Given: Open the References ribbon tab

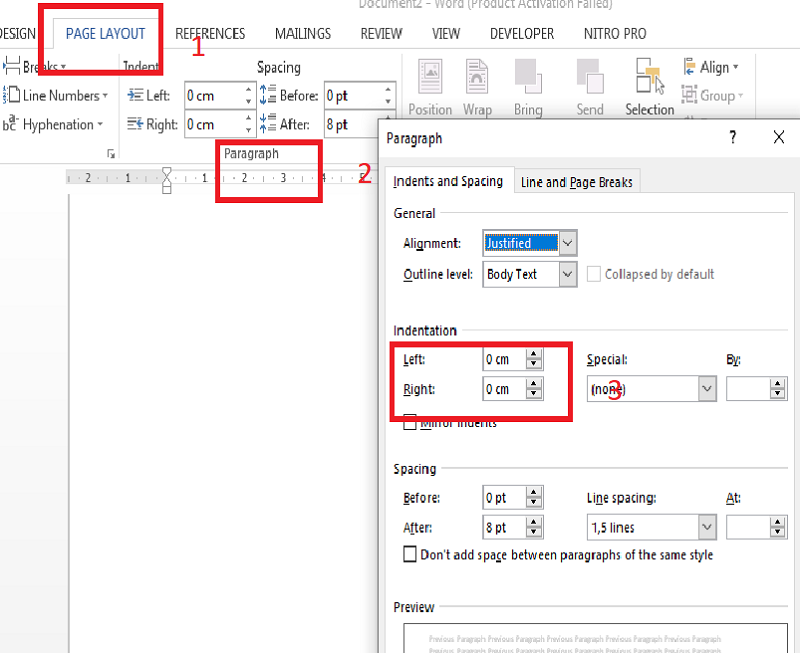Looking at the screenshot, I should tap(210, 34).
